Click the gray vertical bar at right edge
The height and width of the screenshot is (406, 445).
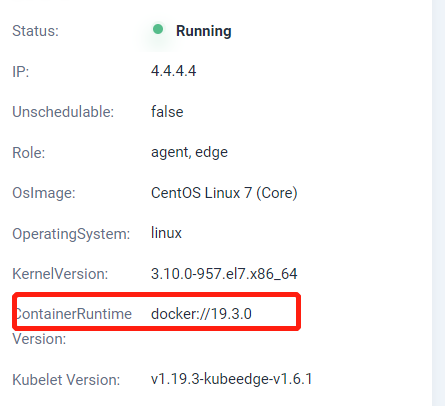coord(438,203)
